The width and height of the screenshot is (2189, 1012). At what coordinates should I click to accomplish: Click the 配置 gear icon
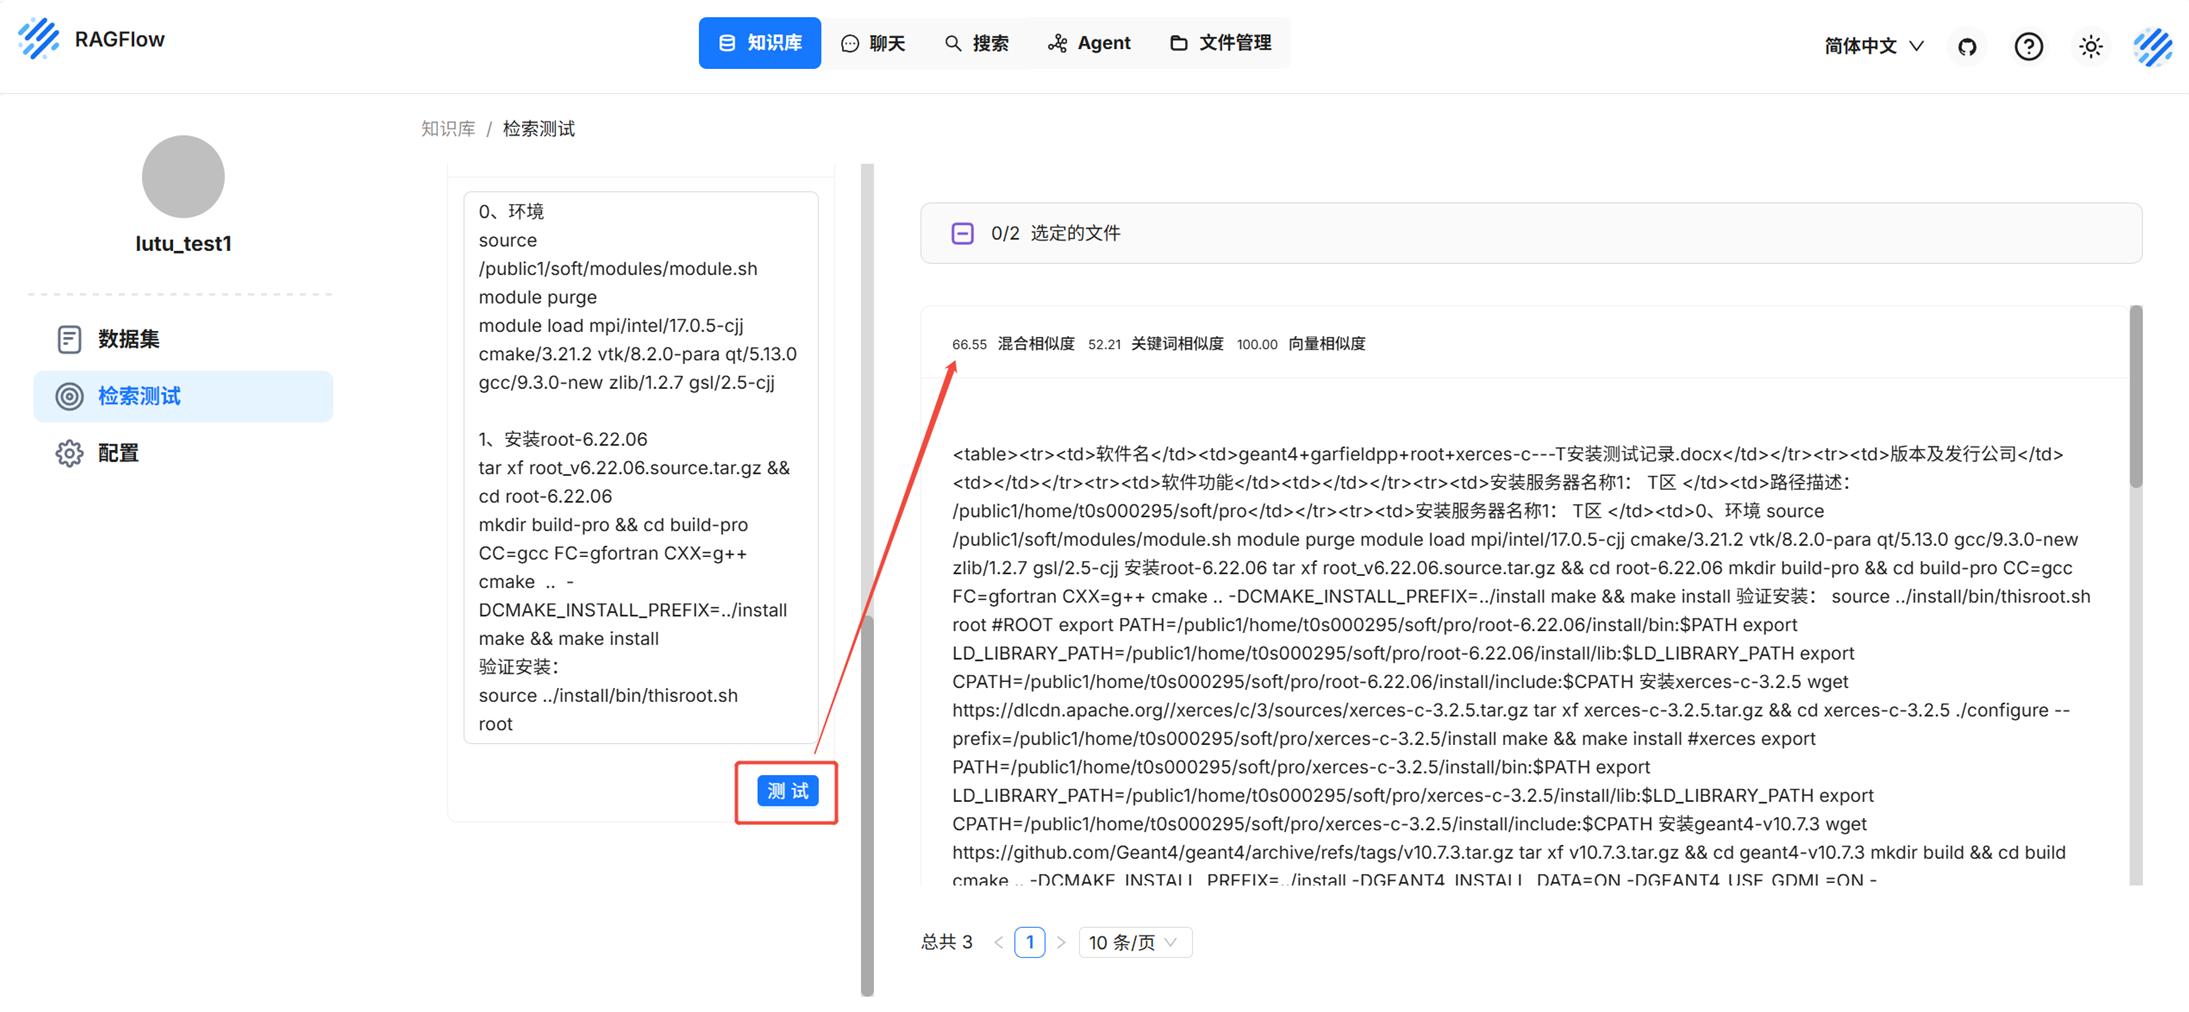69,454
